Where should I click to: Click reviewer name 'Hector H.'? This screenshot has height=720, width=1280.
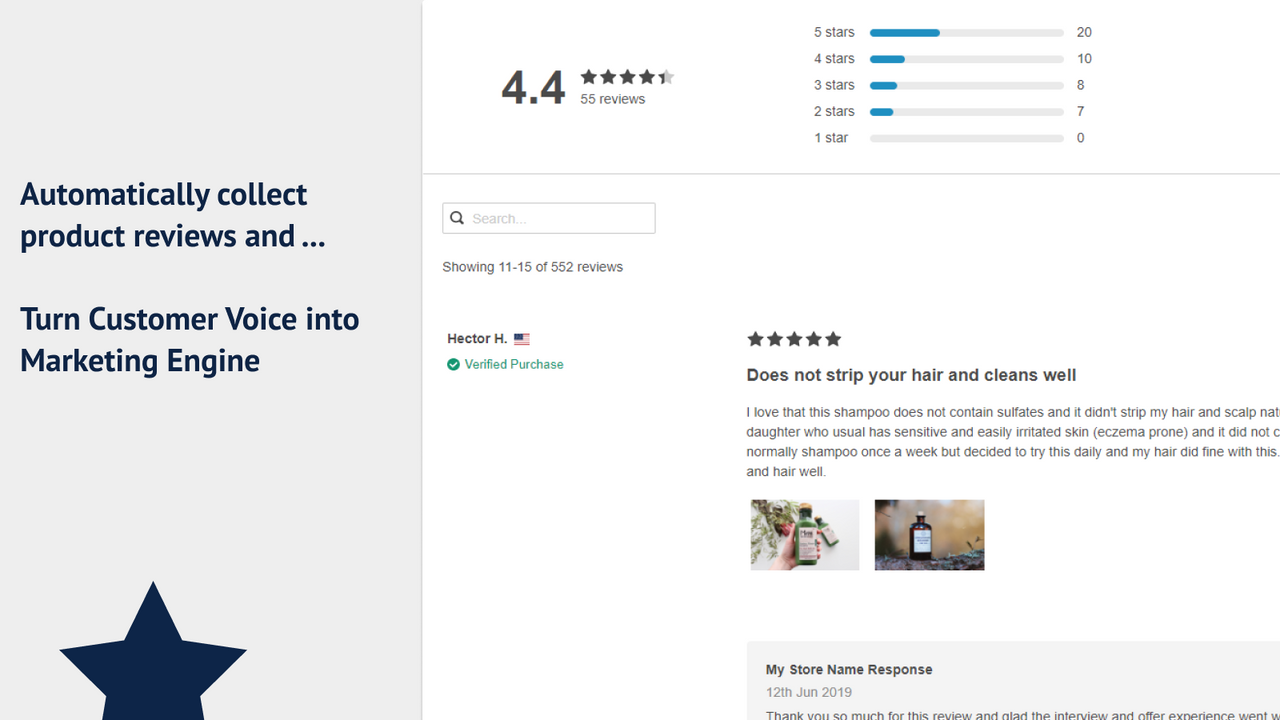[x=477, y=339]
